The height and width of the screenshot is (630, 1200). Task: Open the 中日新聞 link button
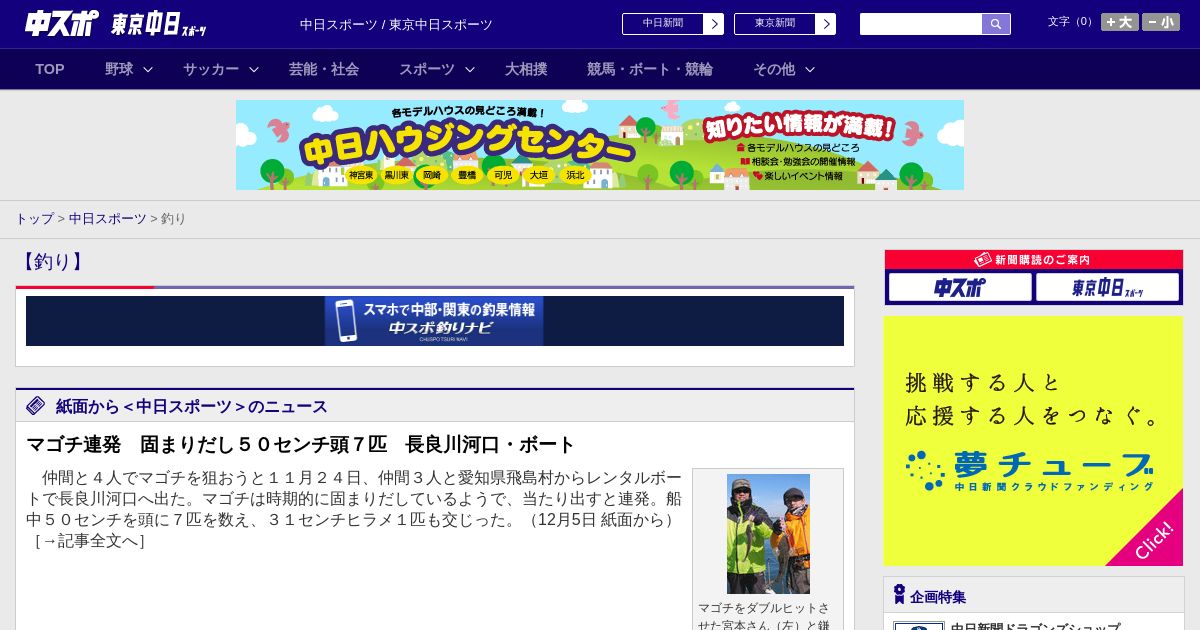click(663, 23)
